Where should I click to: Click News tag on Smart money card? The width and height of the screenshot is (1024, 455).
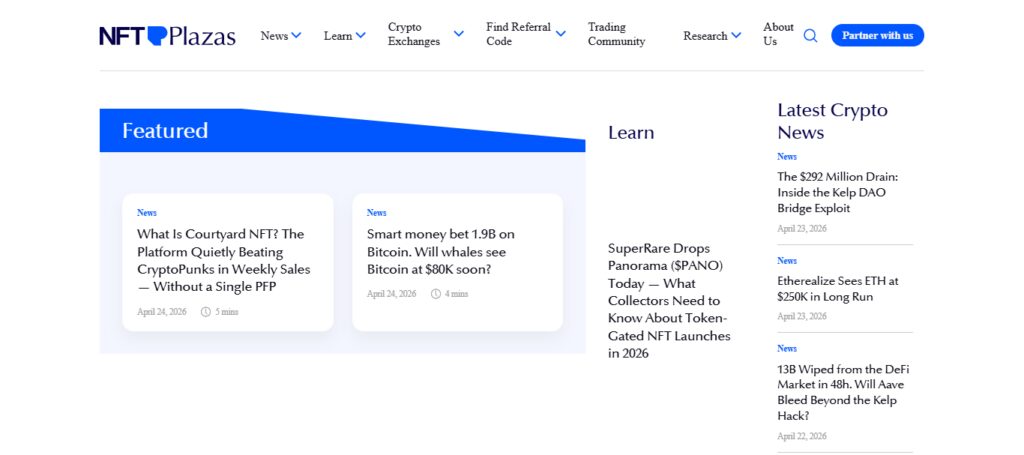pyautogui.click(x=377, y=213)
